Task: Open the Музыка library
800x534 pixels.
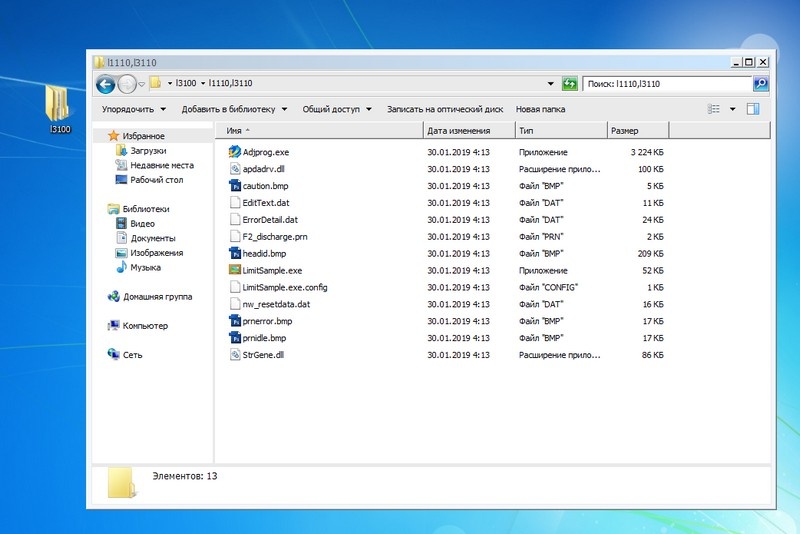Action: coord(145,267)
